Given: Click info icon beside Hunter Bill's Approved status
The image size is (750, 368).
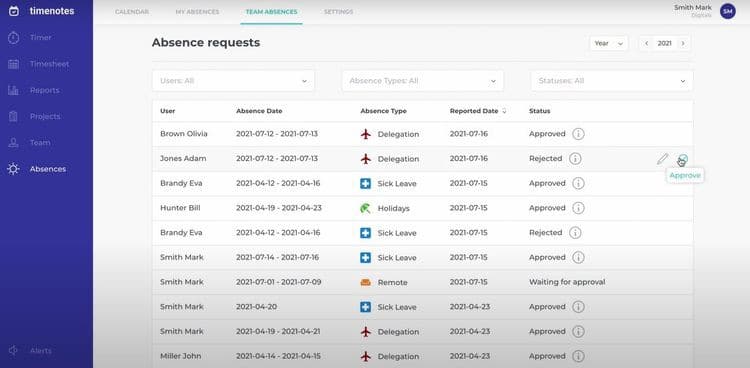Looking at the screenshot, I should [578, 208].
